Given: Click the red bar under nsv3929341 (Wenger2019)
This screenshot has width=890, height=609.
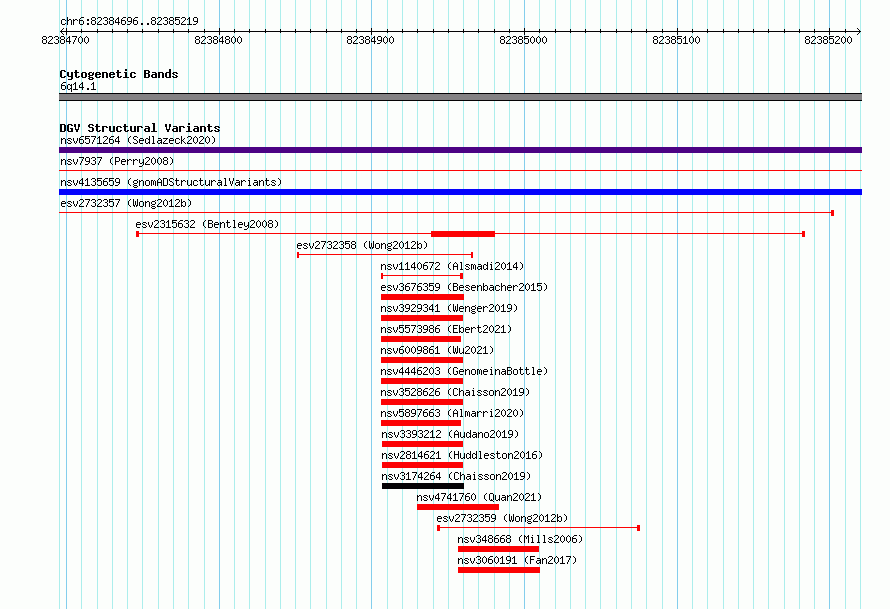Looking at the screenshot, I should pos(422,318).
